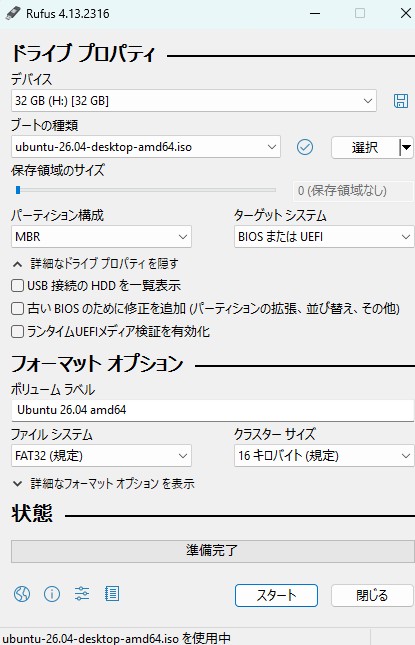Click the 保存領域のサイズ label
This screenshot has width=415, height=645.
click(58, 170)
